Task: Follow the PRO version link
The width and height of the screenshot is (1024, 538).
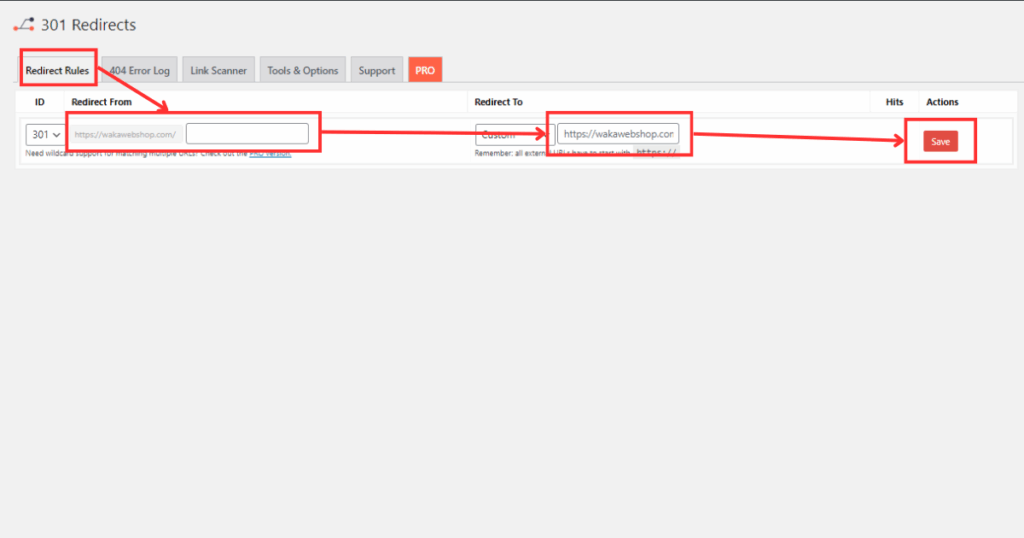Action: pos(270,153)
